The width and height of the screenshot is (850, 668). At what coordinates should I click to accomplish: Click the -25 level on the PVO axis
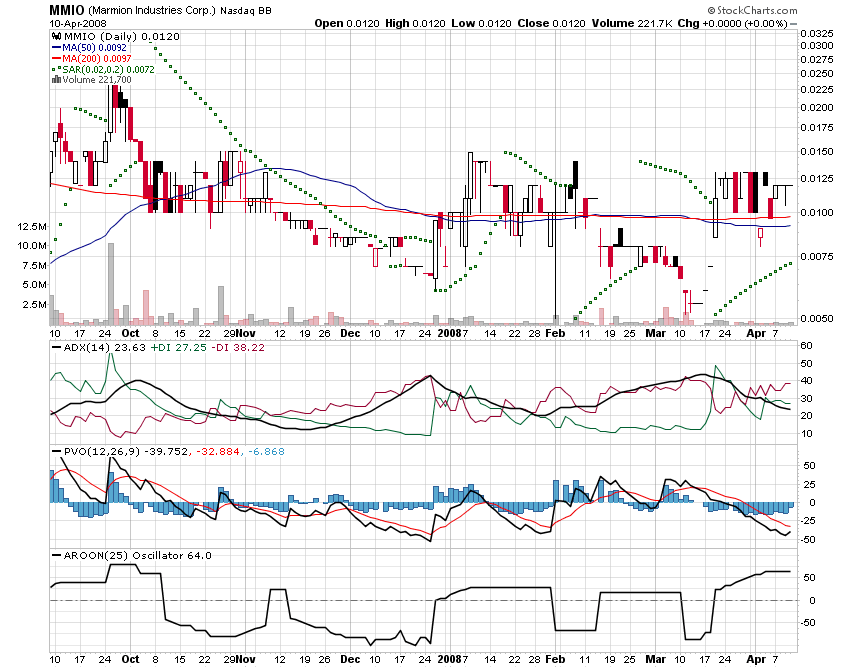(x=808, y=521)
